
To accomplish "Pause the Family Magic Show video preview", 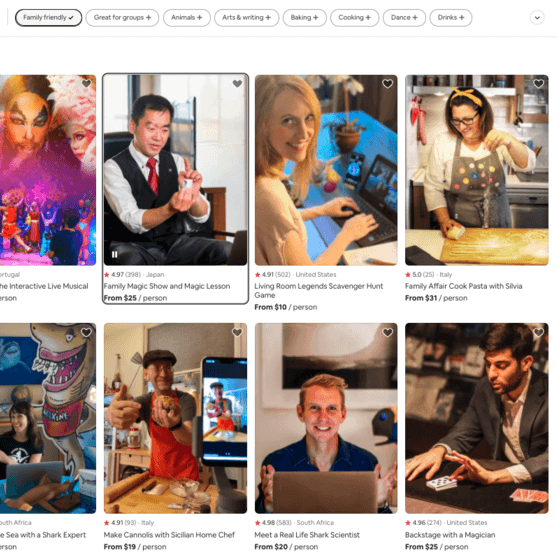I will 114,254.
